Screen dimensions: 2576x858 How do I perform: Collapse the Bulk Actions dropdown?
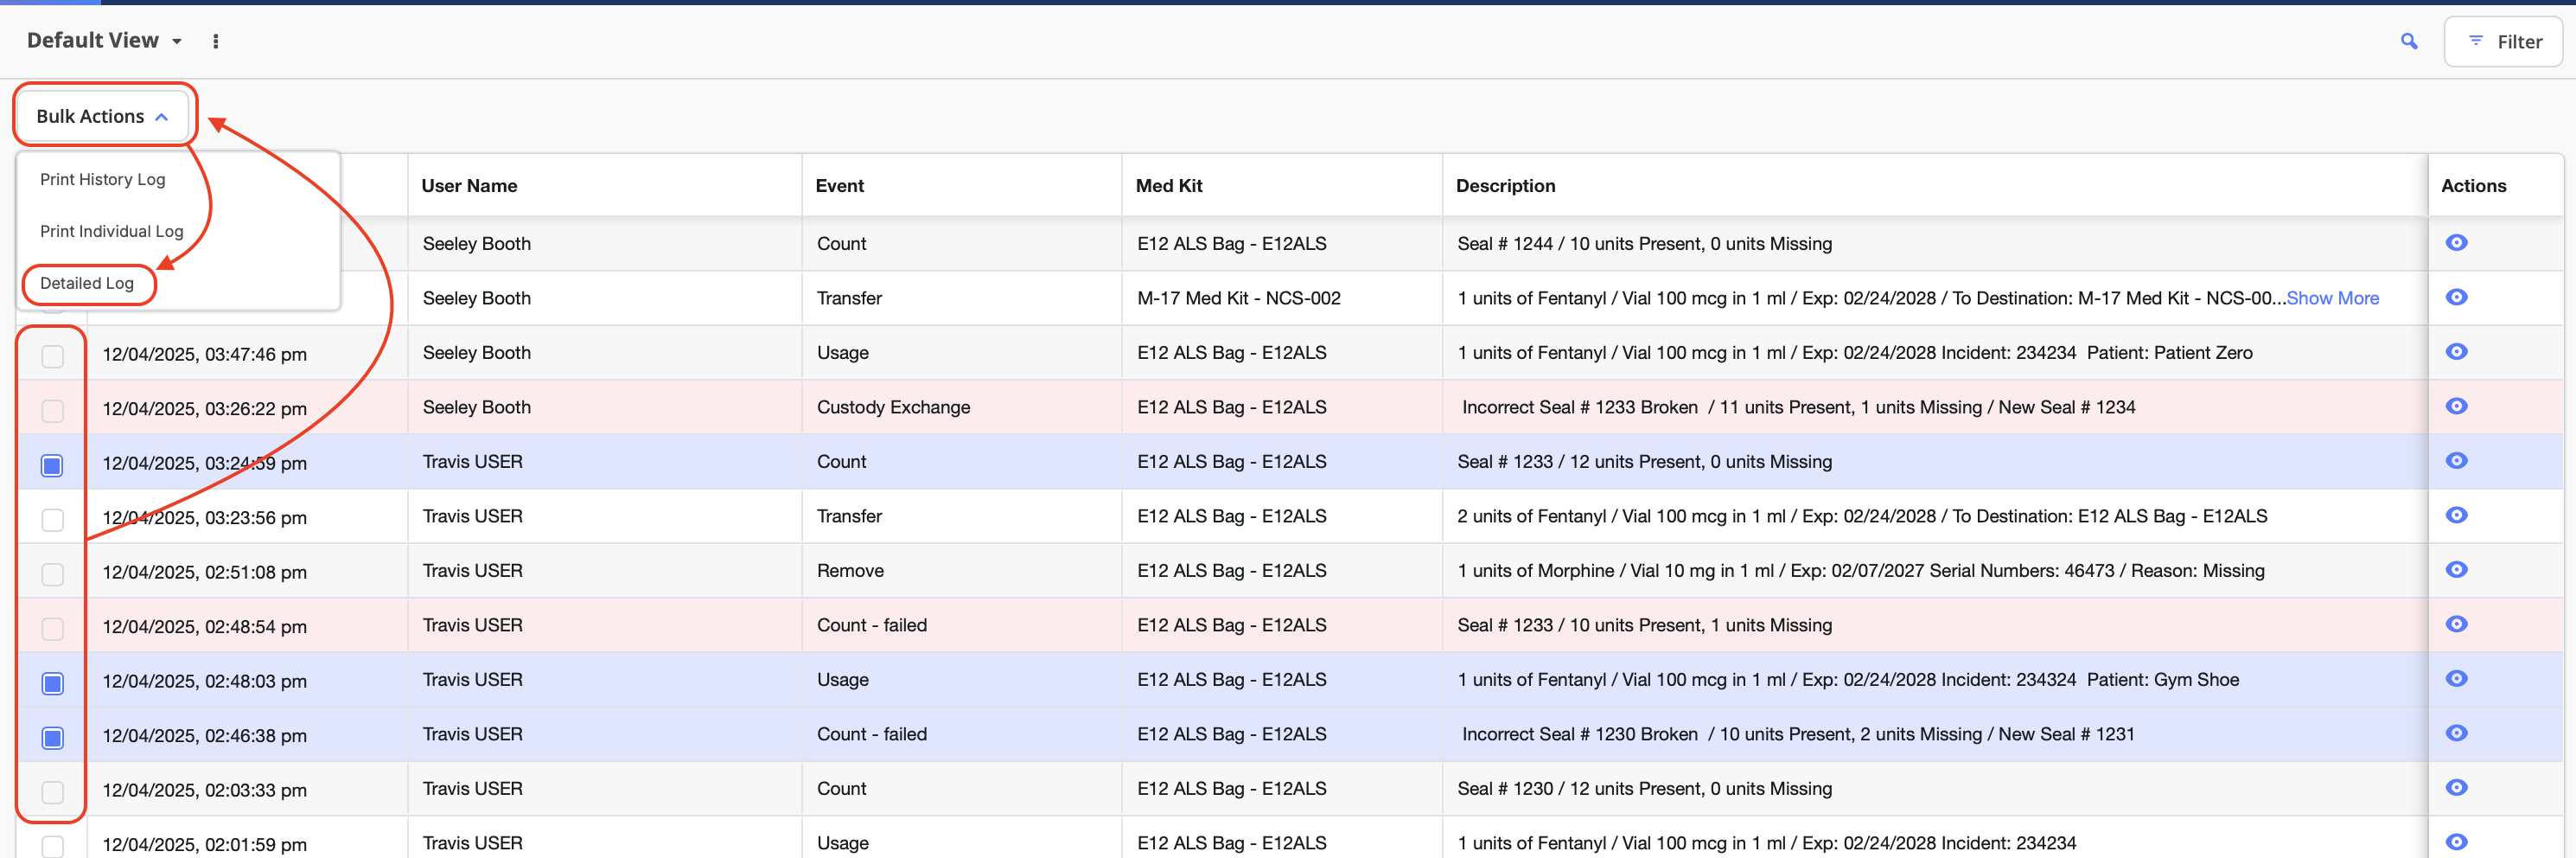click(102, 116)
